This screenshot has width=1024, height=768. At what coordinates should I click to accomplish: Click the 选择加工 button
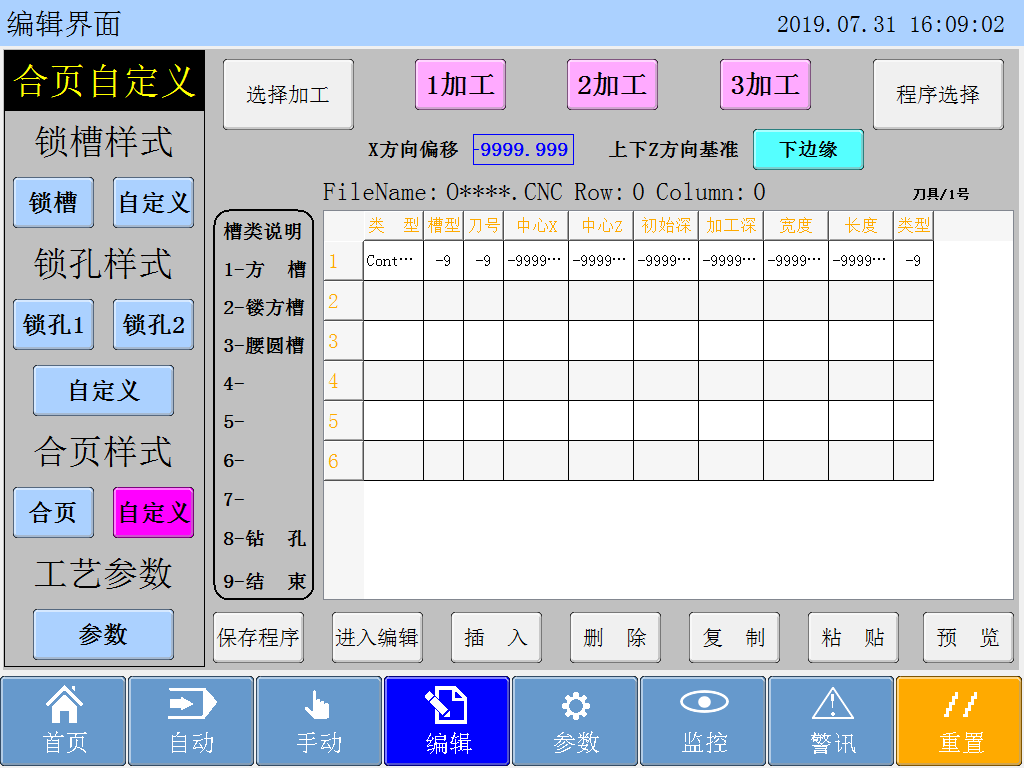click(288, 95)
